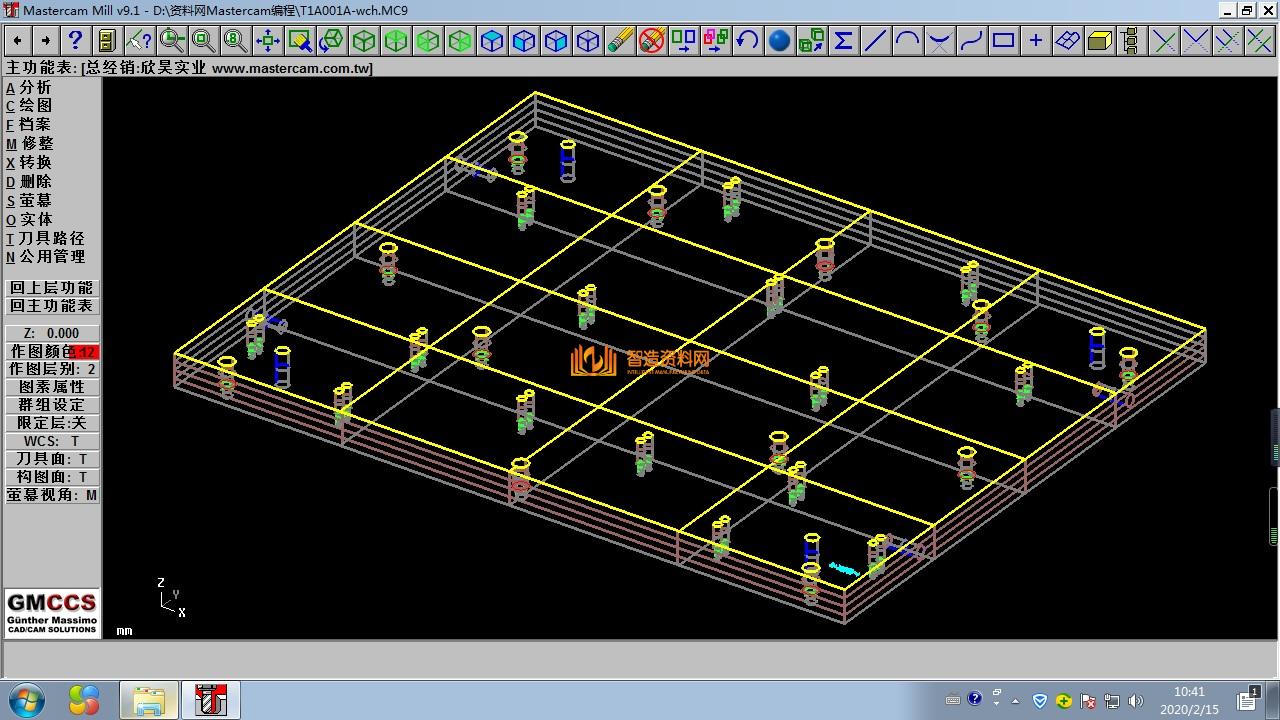Screen dimensions: 1280x720
Task: Click the Line drawing tool icon
Action: tap(875, 40)
